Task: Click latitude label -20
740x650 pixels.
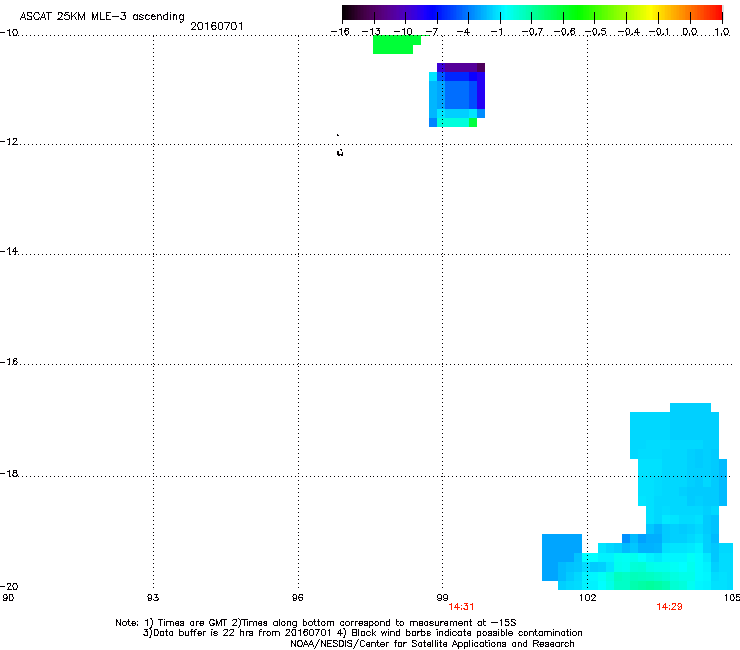Action: (9, 586)
